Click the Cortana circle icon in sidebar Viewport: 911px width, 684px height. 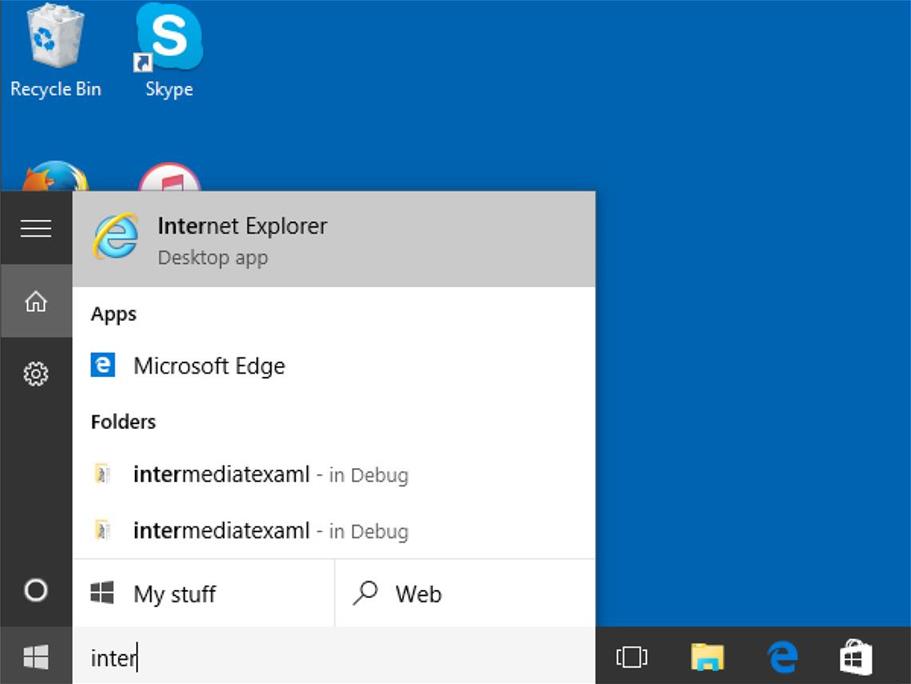tap(36, 590)
